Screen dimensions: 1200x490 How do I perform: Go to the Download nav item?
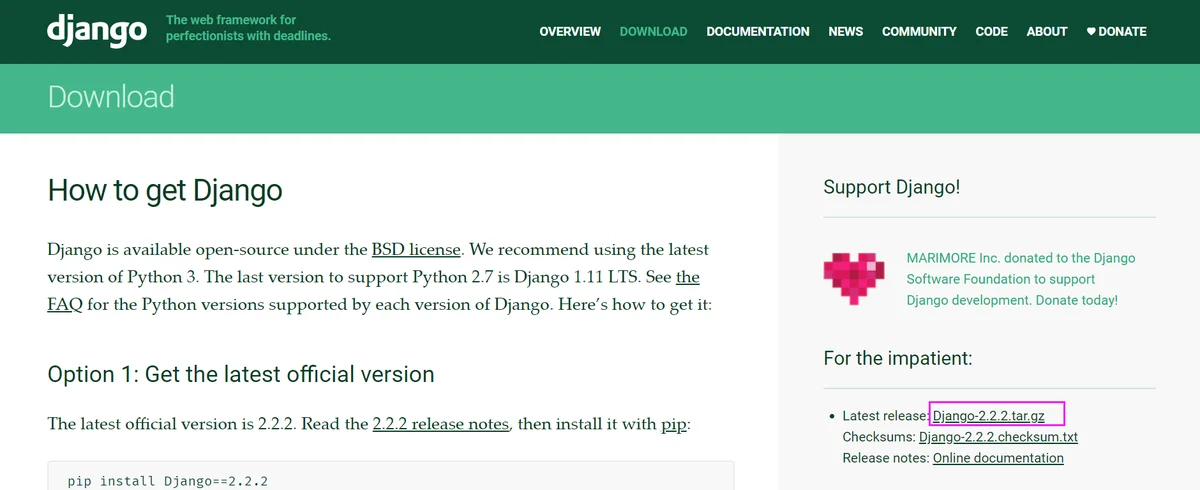(653, 31)
